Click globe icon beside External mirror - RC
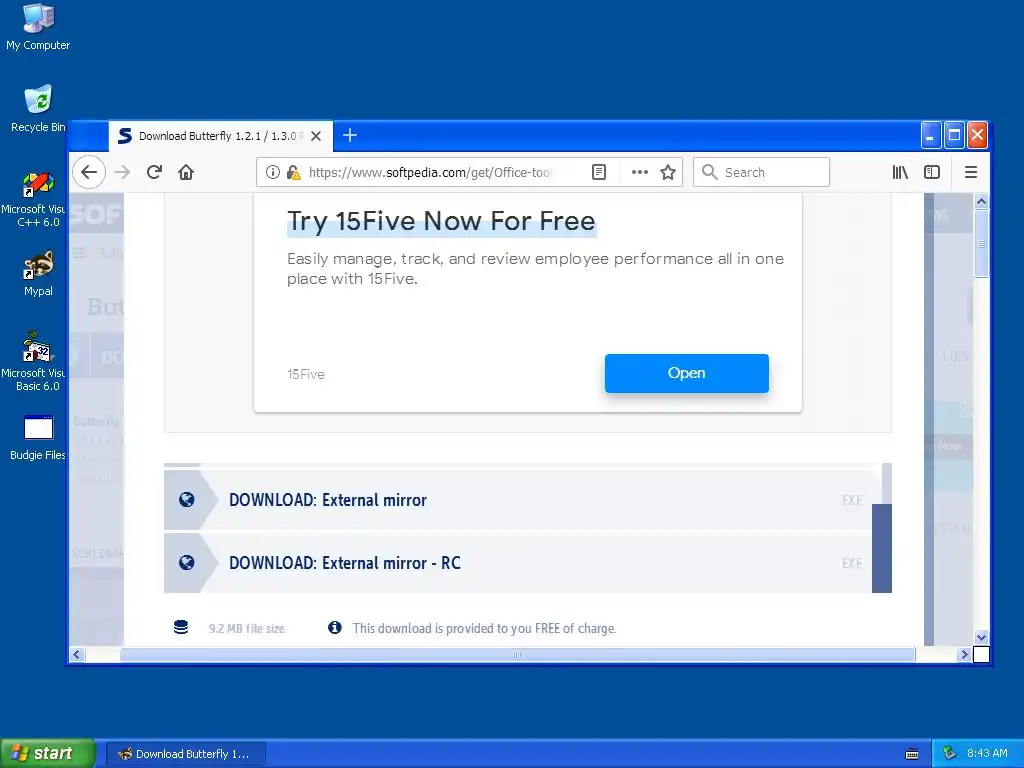The width and height of the screenshot is (1024, 768). pyautogui.click(x=187, y=563)
